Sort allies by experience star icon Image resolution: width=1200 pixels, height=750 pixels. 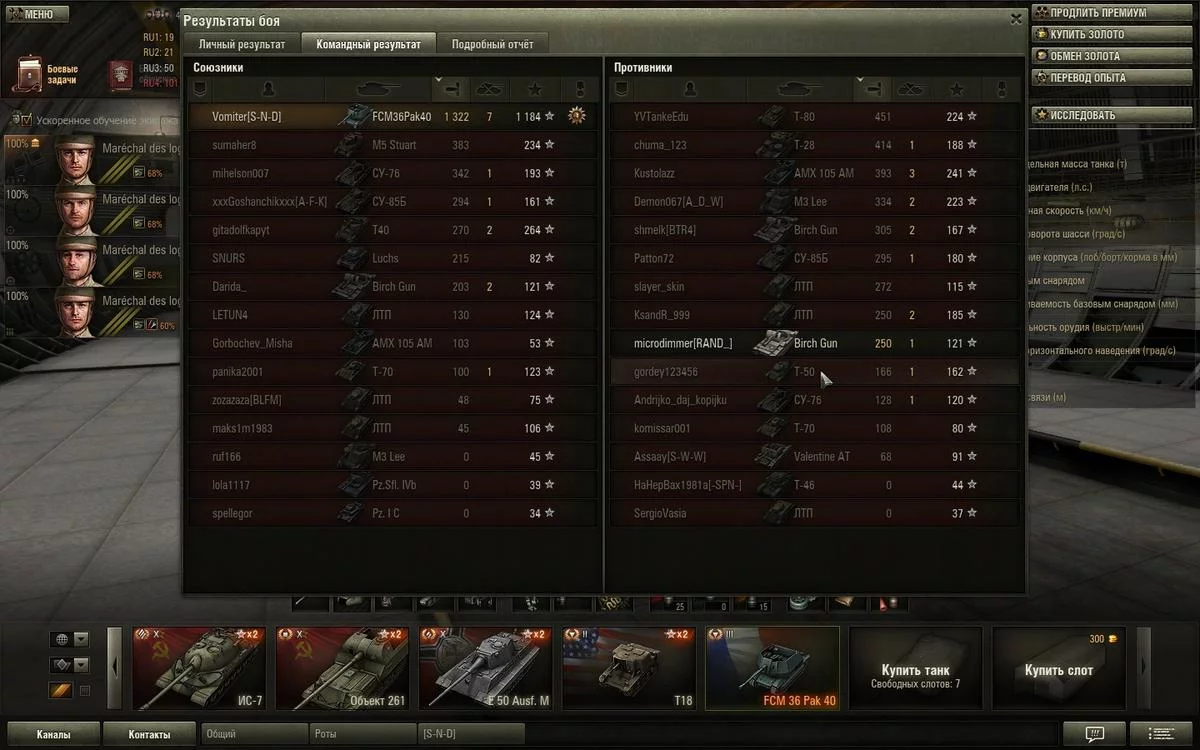click(x=535, y=89)
